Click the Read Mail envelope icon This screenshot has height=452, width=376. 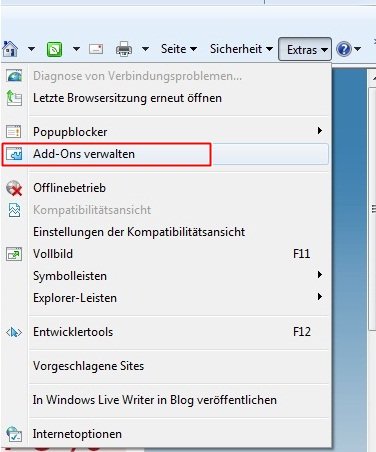pos(96,49)
